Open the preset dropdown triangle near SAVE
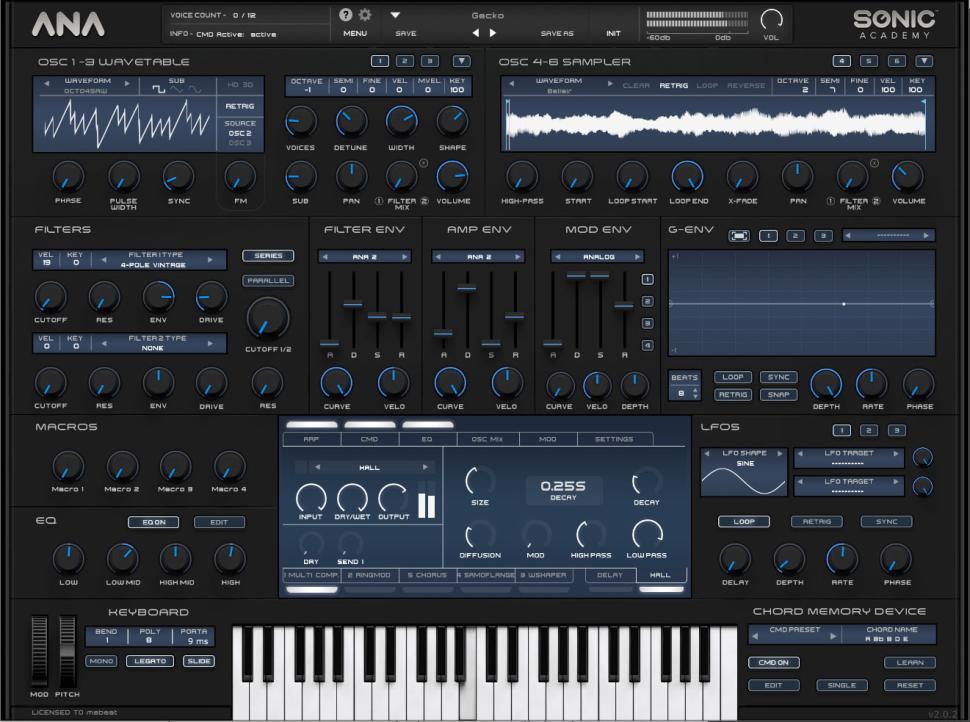The width and height of the screenshot is (970, 722). [395, 15]
